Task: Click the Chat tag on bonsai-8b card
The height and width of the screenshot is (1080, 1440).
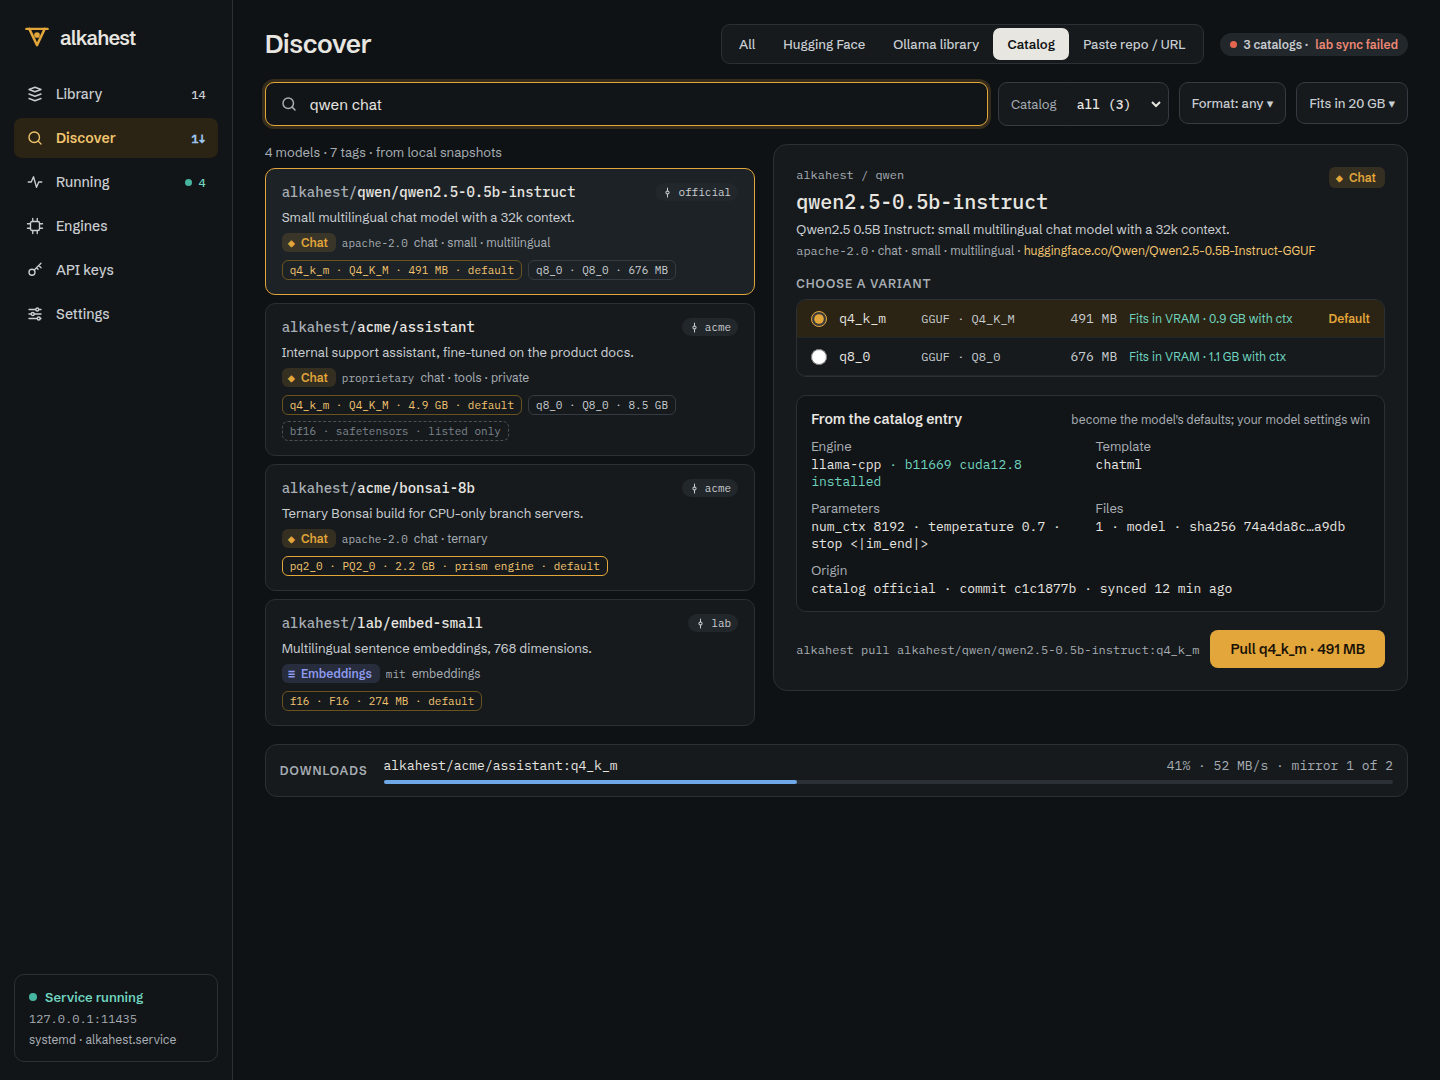Action: [308, 539]
